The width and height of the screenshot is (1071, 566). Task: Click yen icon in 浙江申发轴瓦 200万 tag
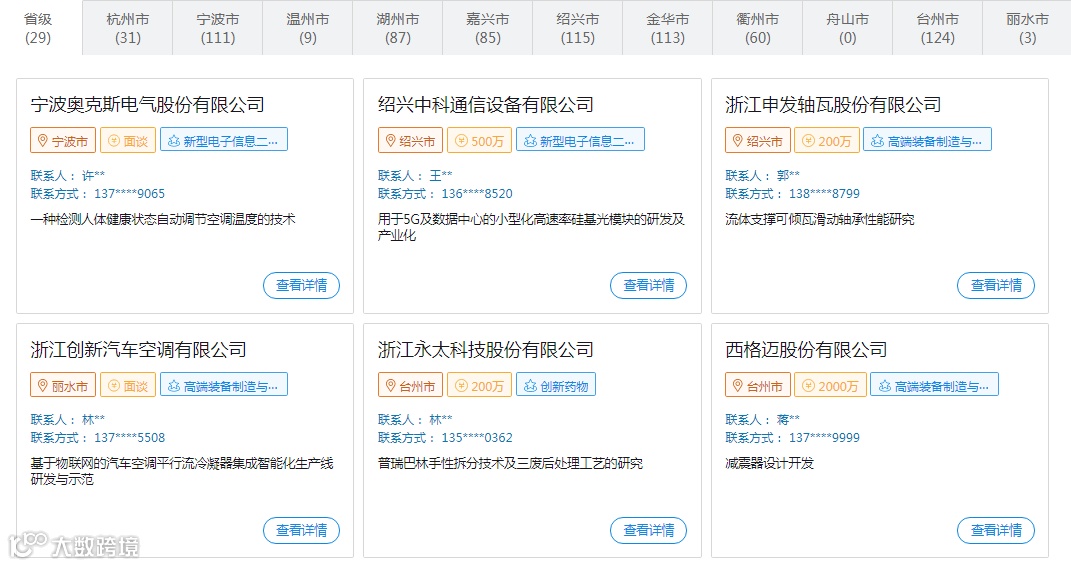pos(809,141)
